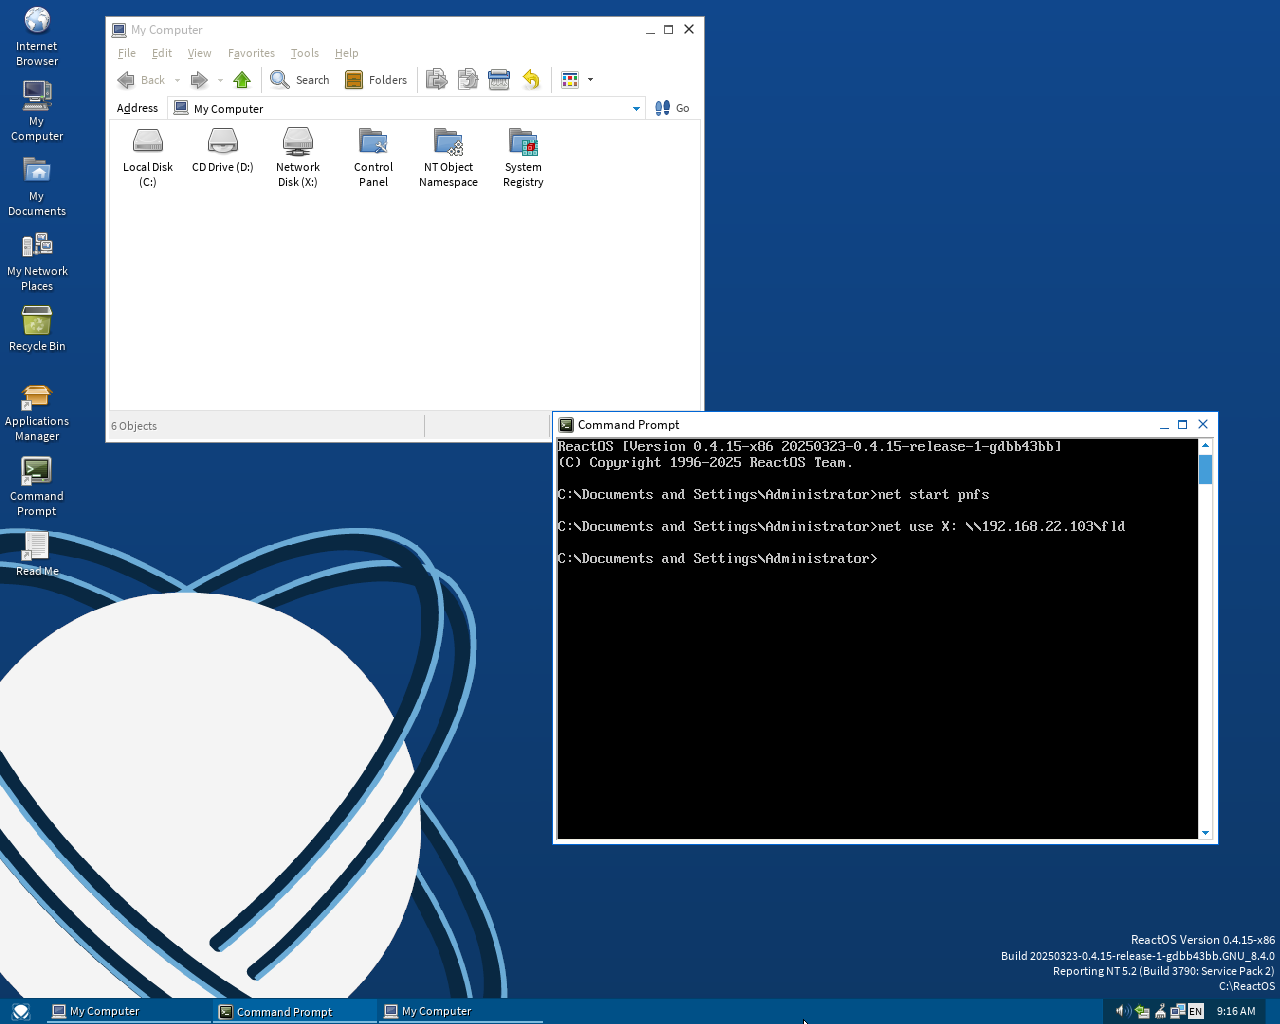
Task: Click the taskbar clock showing 9:16 AM
Action: tap(1236, 1011)
